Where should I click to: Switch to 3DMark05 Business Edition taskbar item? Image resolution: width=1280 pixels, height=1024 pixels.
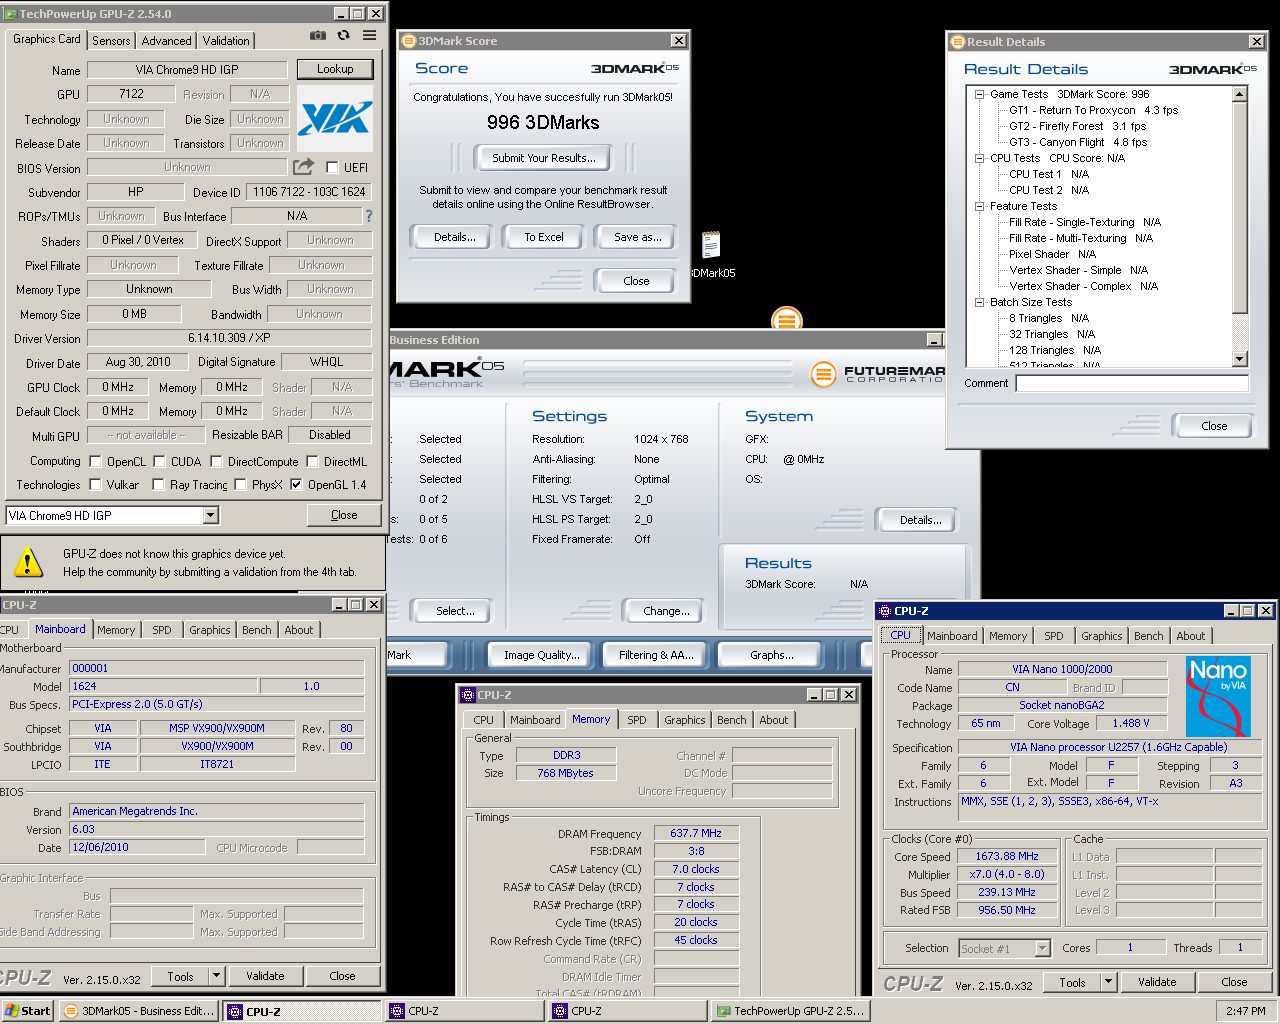point(139,1011)
